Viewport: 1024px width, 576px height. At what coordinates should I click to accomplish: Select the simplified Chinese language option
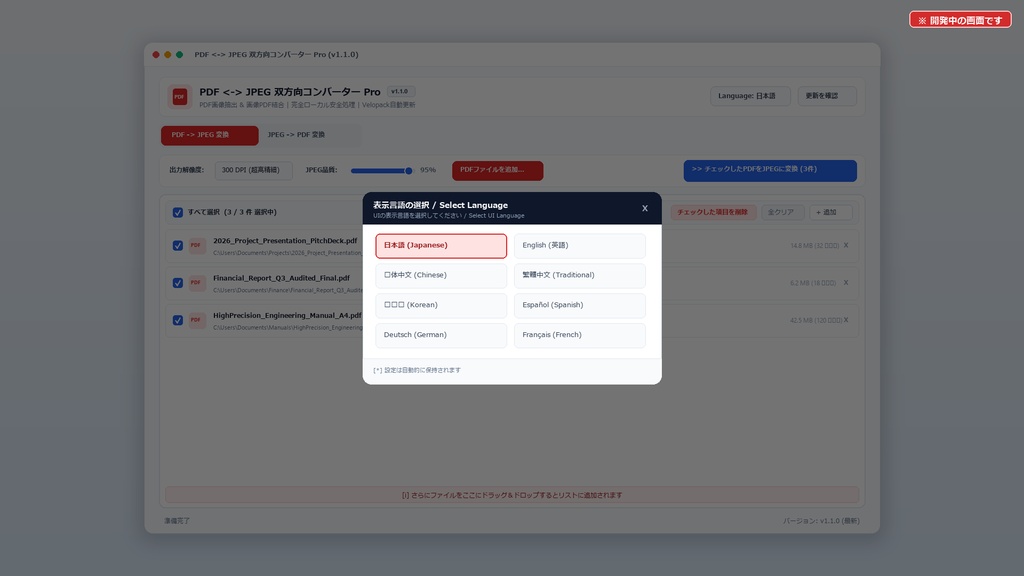click(441, 276)
